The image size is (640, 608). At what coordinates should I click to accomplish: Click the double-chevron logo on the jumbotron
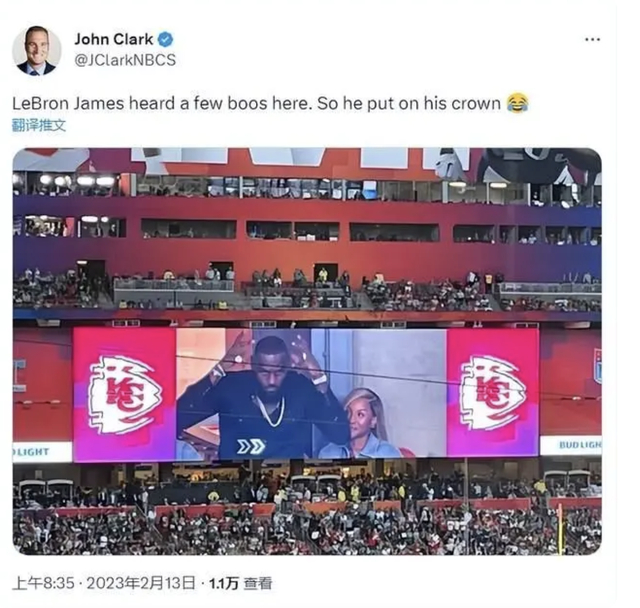pos(251,446)
